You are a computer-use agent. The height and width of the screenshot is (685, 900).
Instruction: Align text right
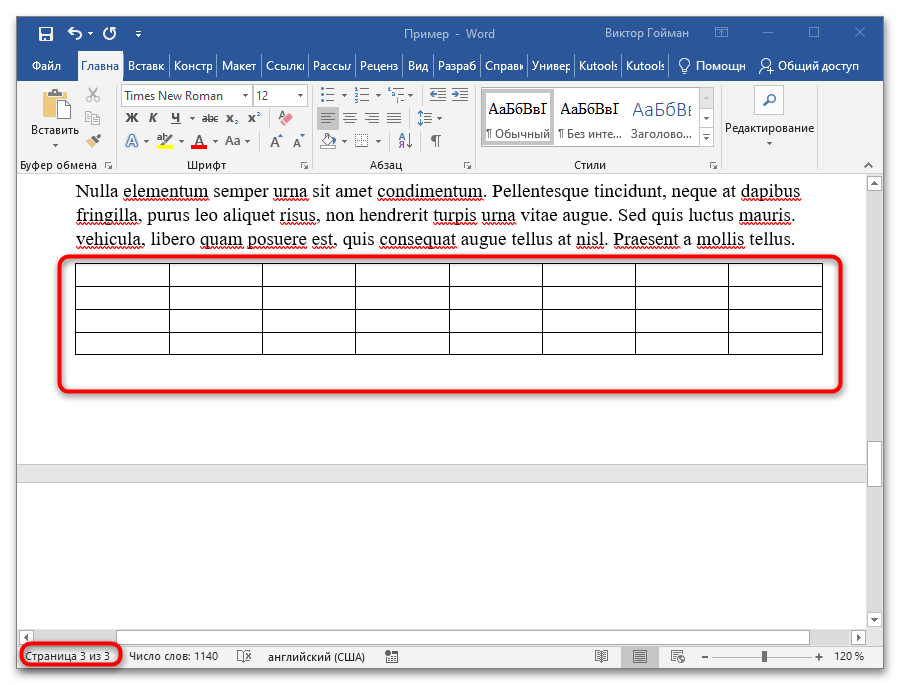click(372, 118)
